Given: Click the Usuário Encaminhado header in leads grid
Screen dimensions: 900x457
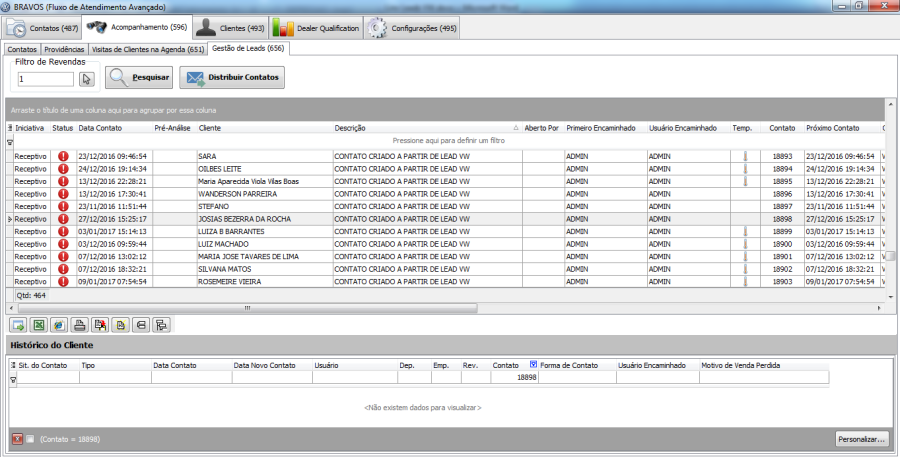Looking at the screenshot, I should [688, 128].
